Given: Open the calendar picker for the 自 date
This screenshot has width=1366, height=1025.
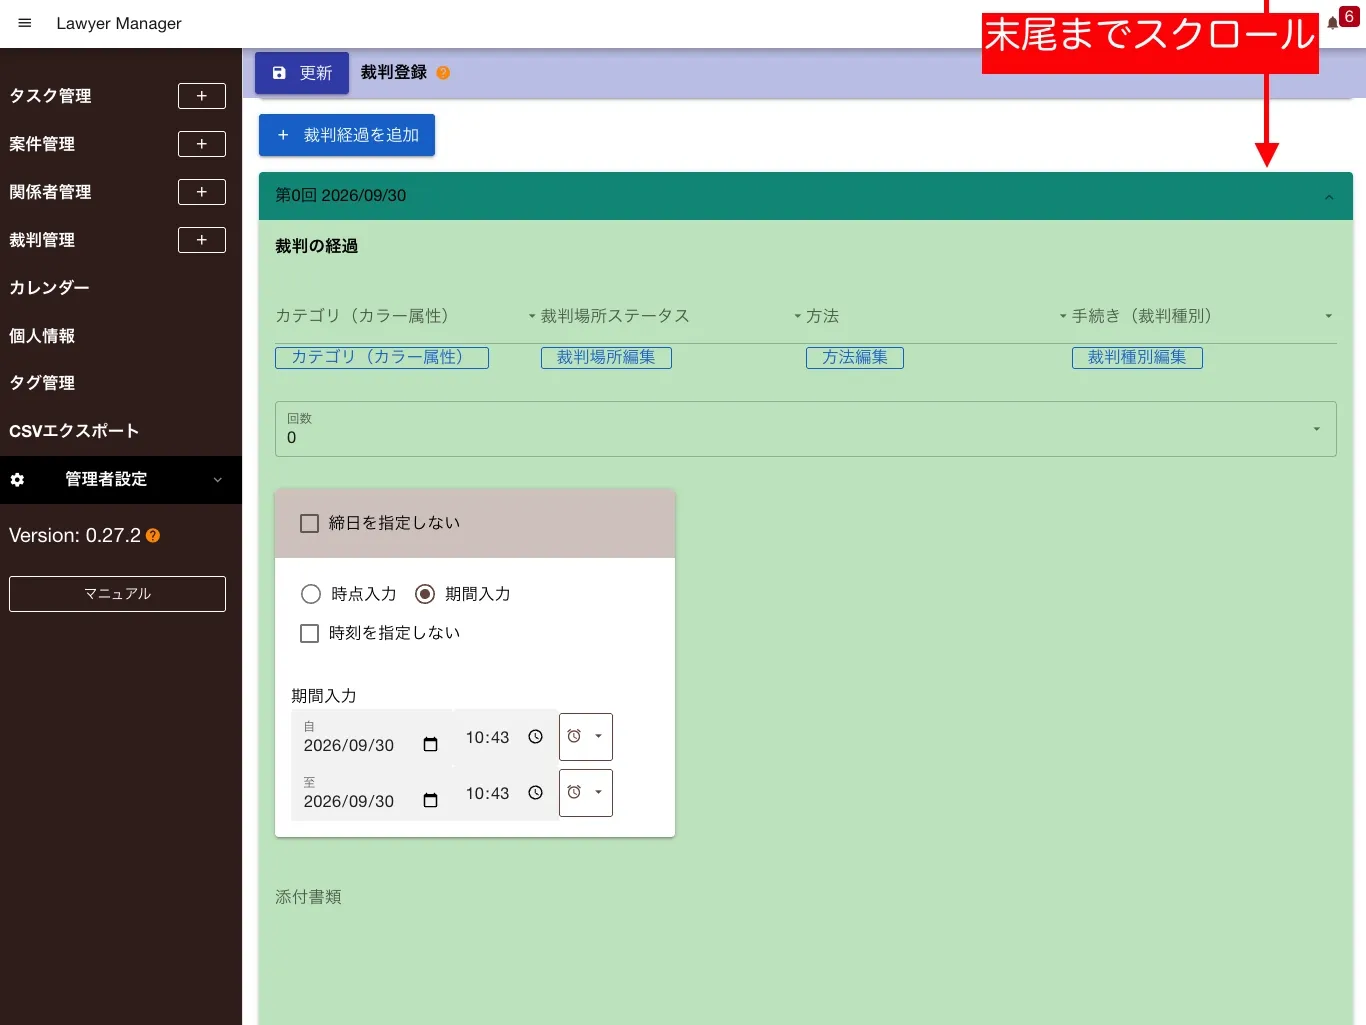Looking at the screenshot, I should point(430,745).
